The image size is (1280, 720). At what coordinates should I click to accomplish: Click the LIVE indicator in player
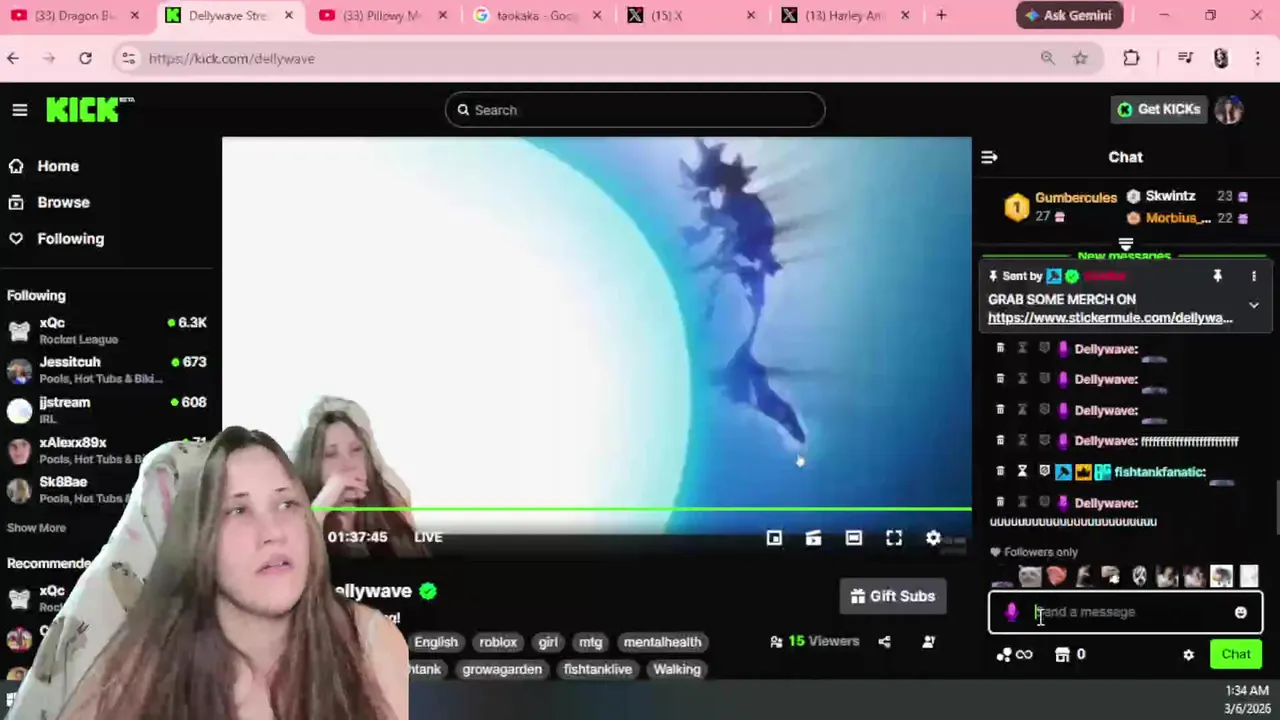coord(428,537)
